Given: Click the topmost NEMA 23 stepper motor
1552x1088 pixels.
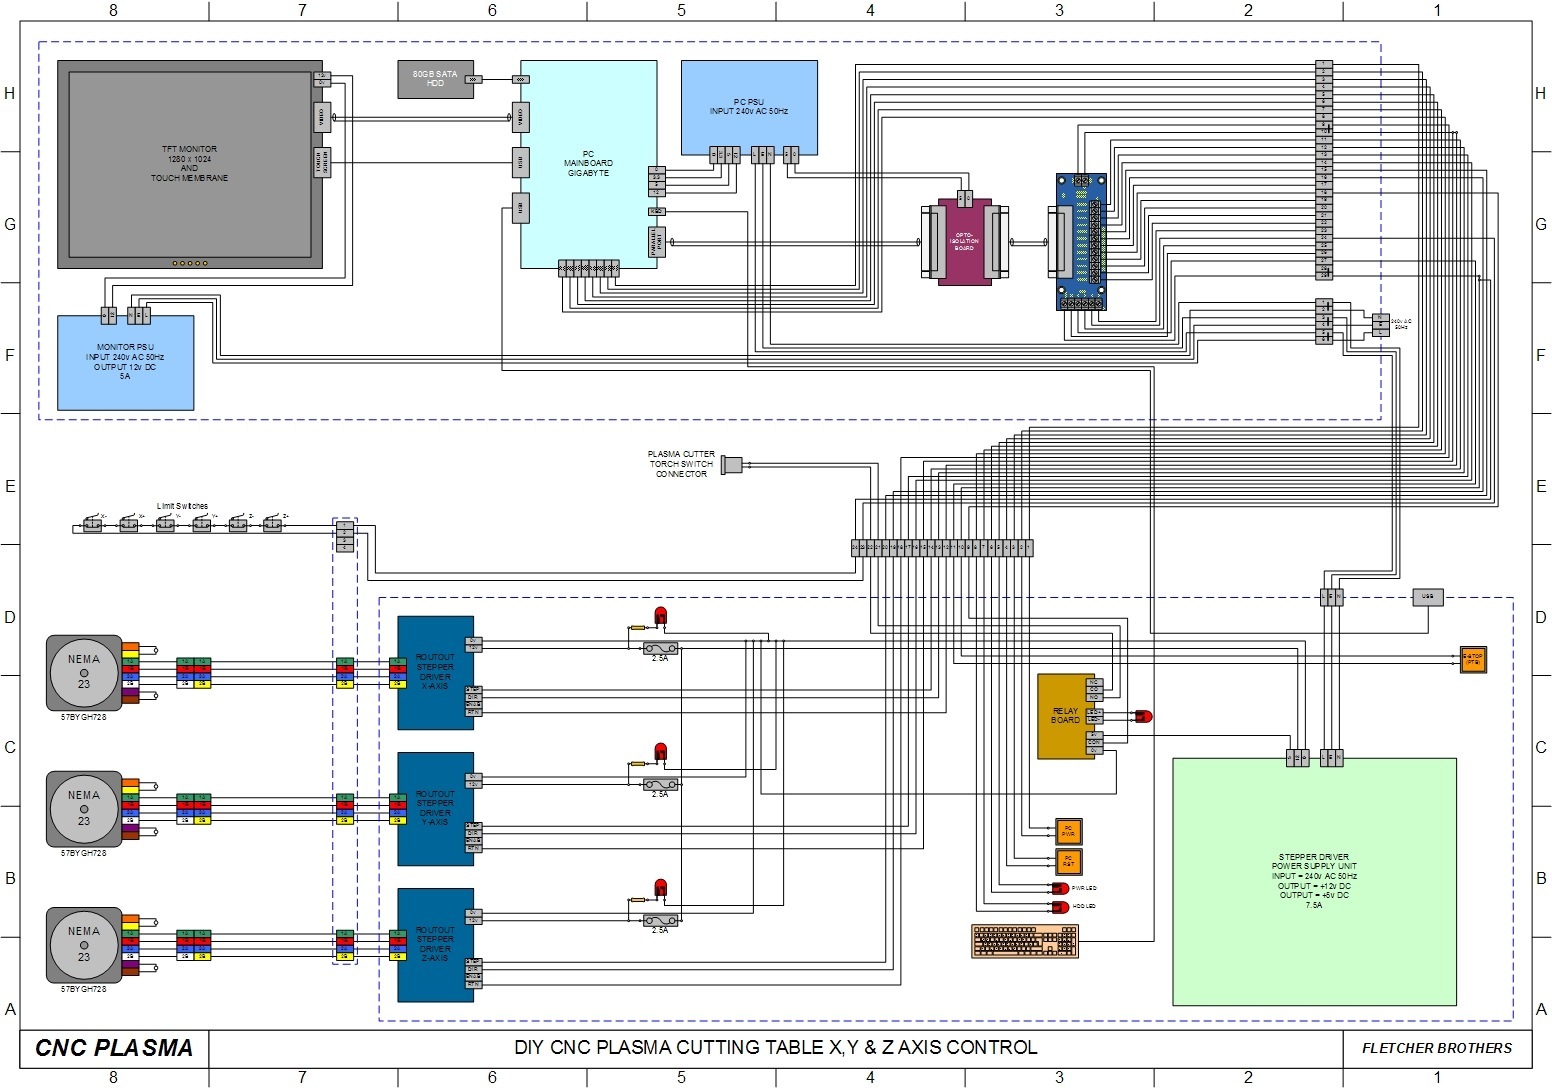Looking at the screenshot, I should point(84,672).
